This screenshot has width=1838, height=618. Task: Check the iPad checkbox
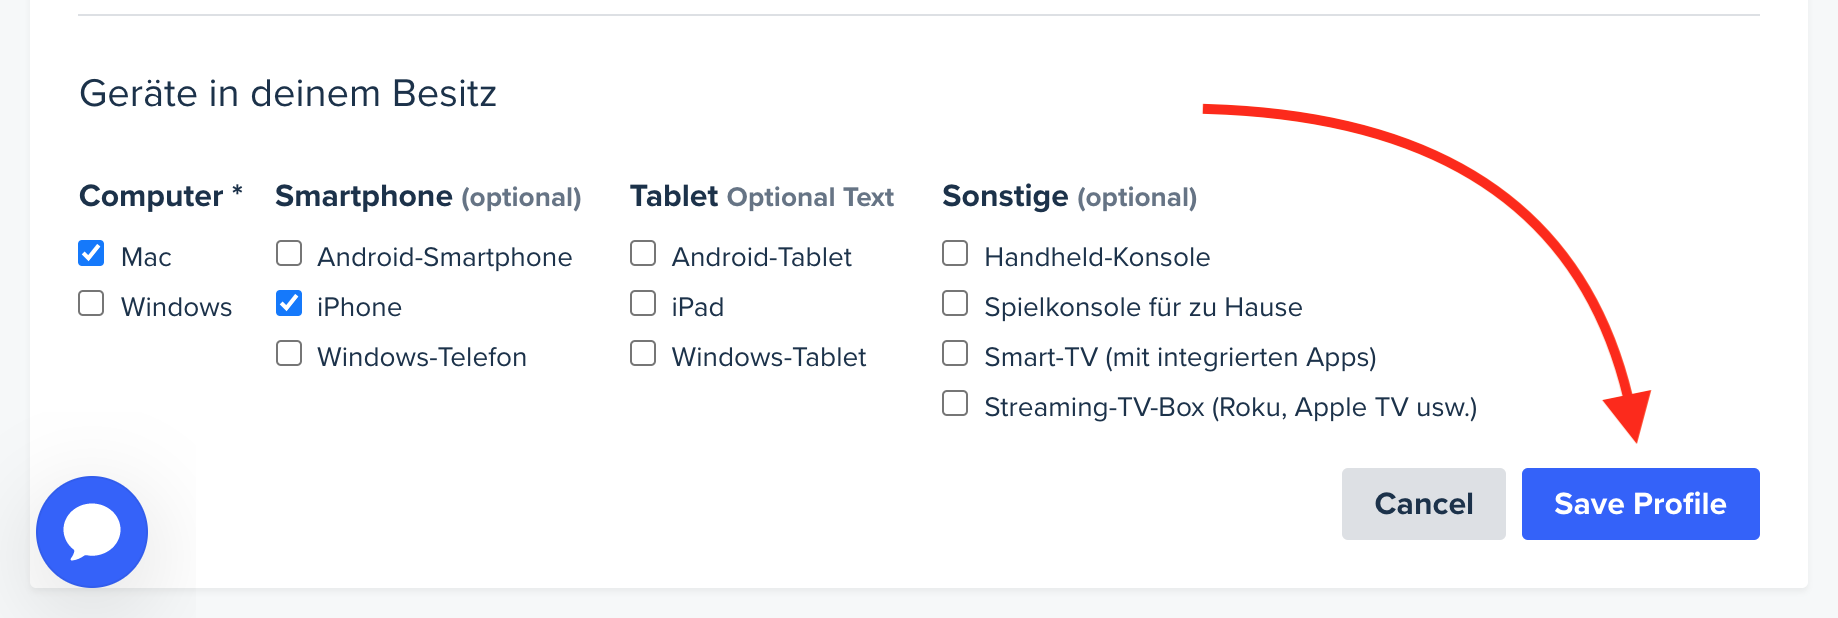(x=643, y=304)
